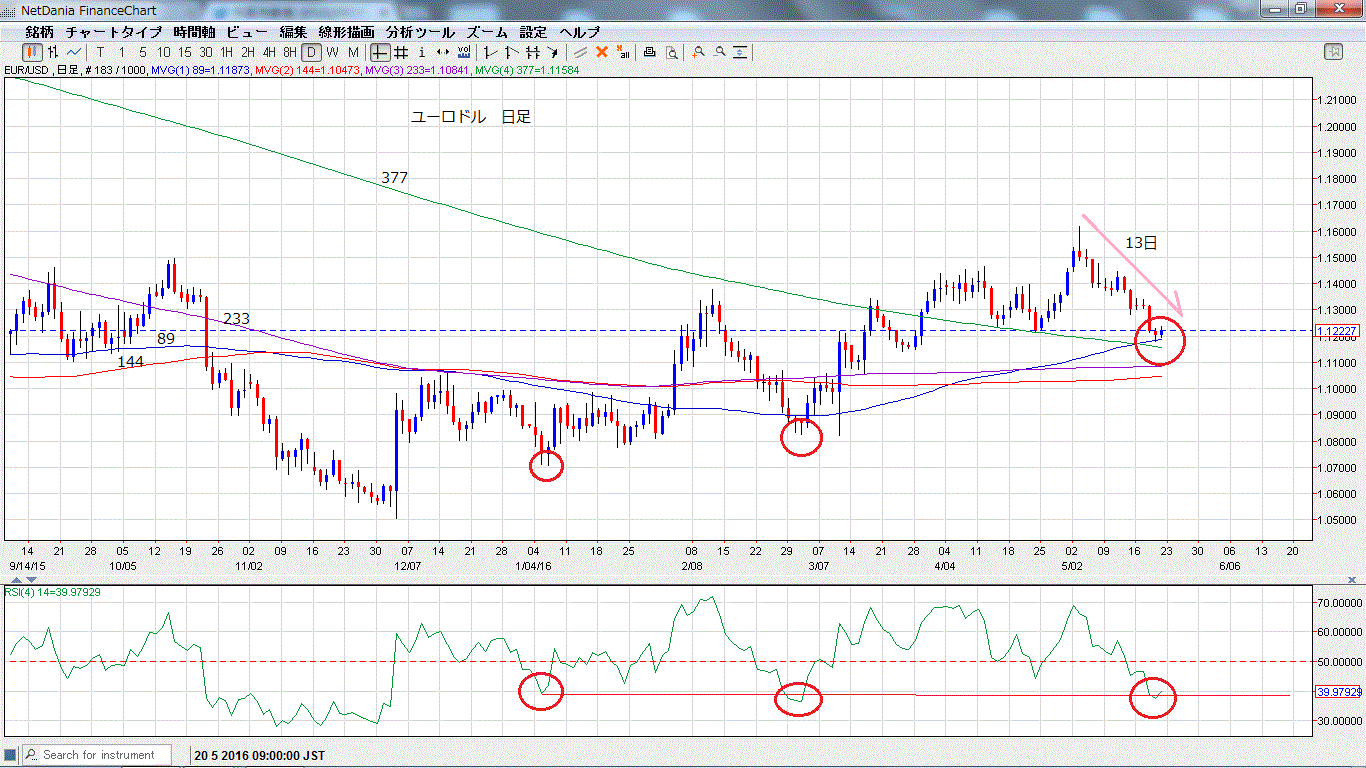Viewport: 1366px width, 768px height.
Task: Click the magnifier icon beside the search field
Action: point(31,755)
